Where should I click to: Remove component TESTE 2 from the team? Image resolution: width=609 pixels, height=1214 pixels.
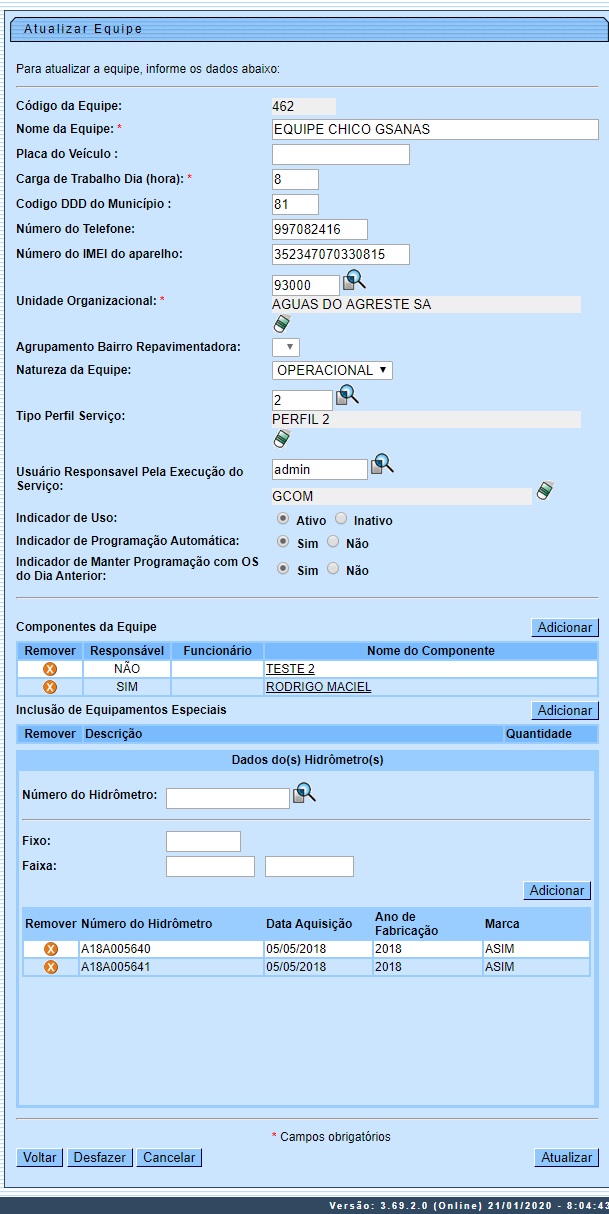50,668
